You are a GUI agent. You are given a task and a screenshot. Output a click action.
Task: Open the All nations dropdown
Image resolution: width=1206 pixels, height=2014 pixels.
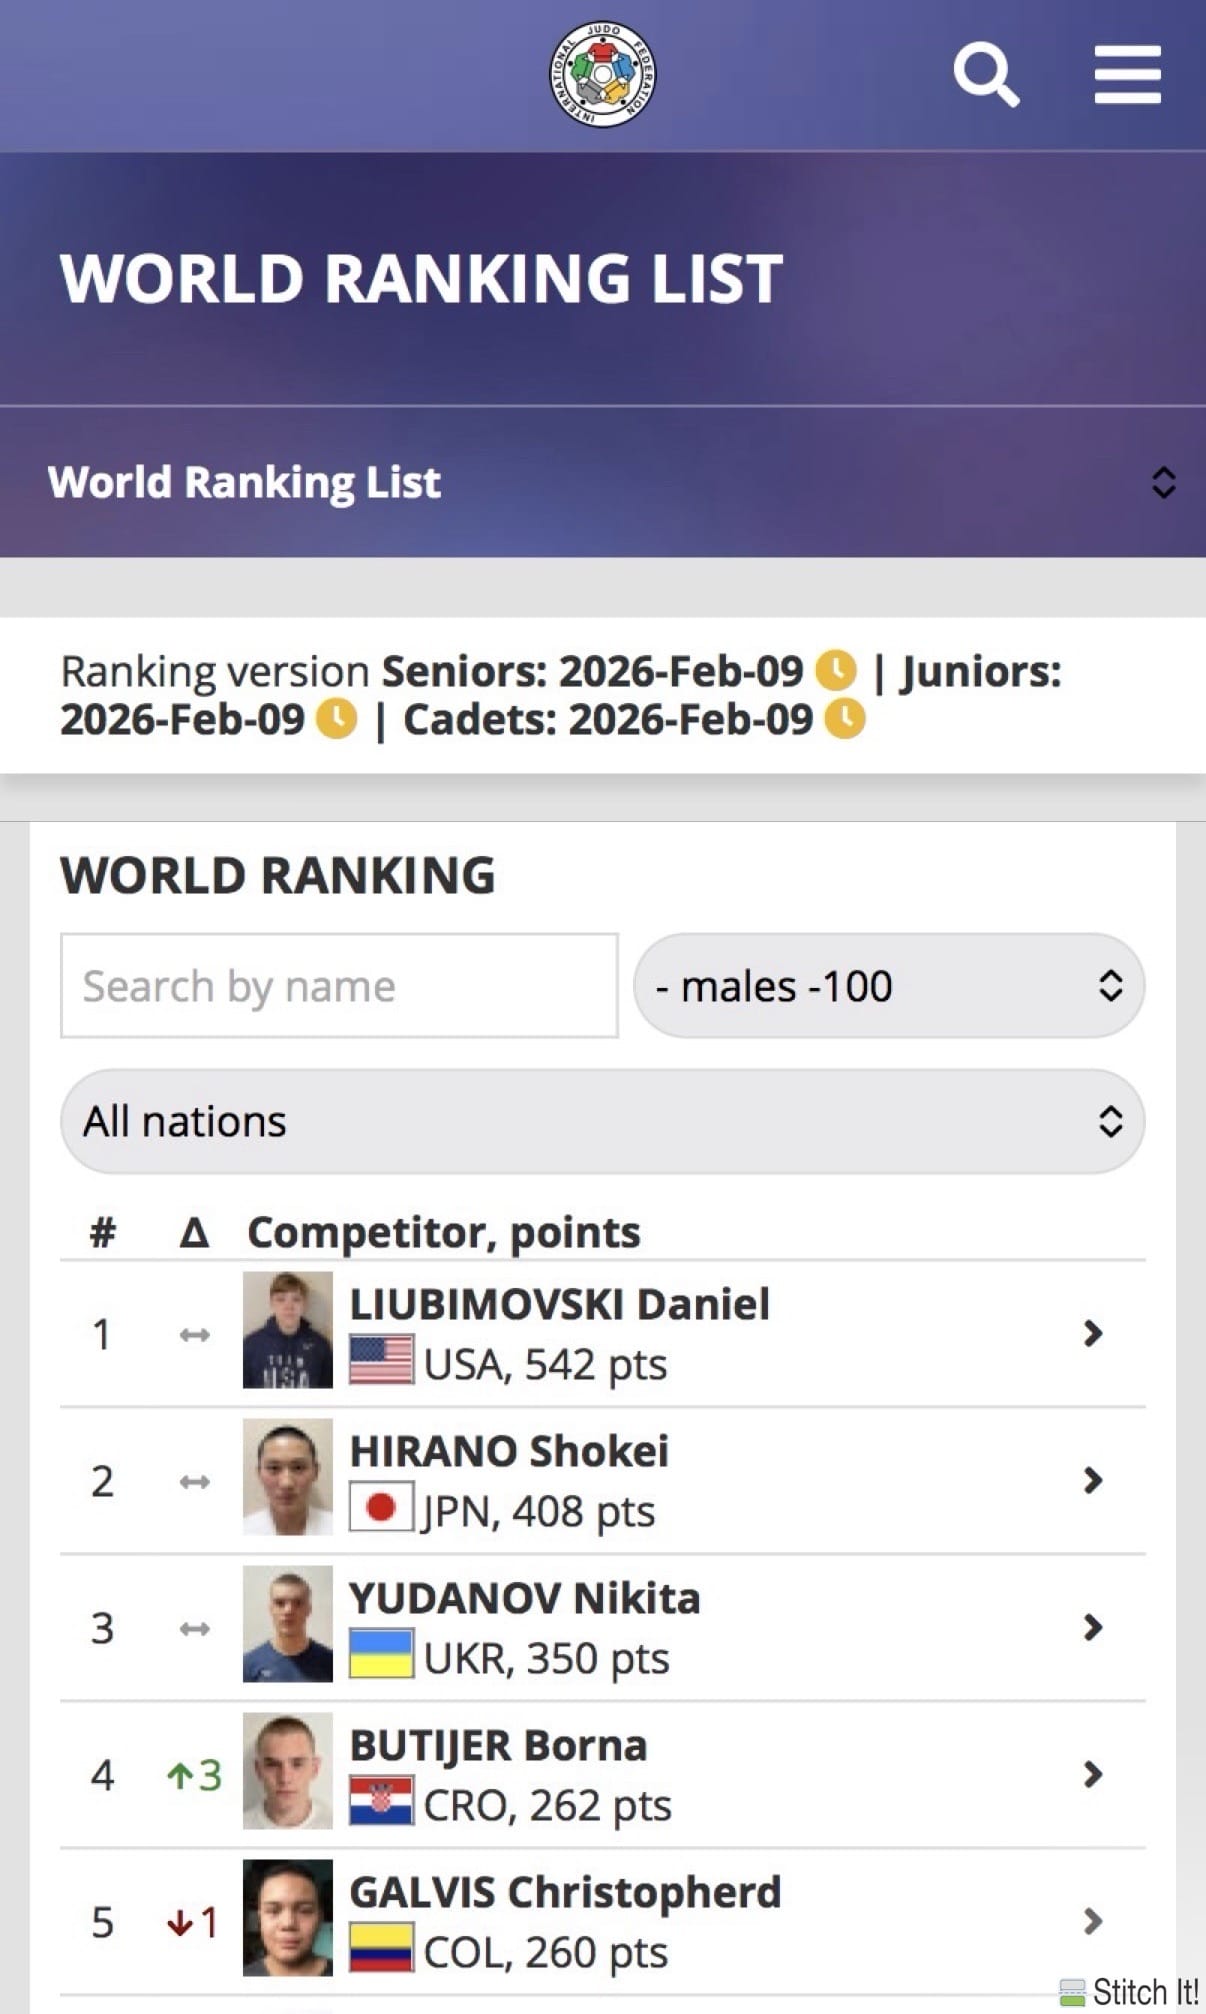tap(602, 1121)
